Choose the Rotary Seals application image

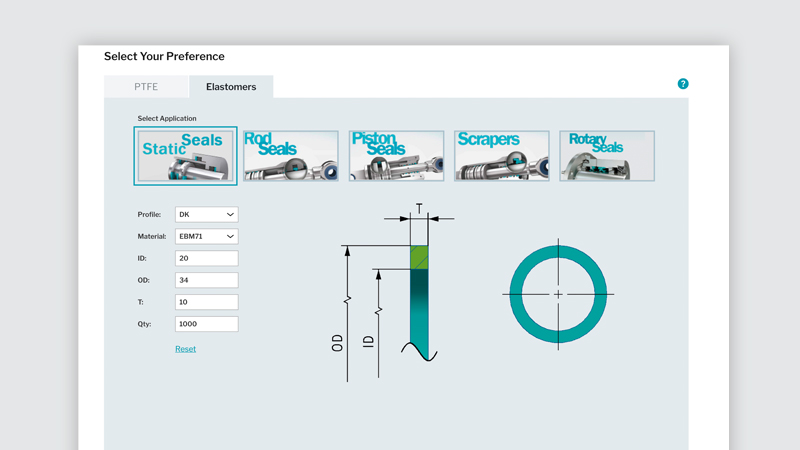coord(607,156)
